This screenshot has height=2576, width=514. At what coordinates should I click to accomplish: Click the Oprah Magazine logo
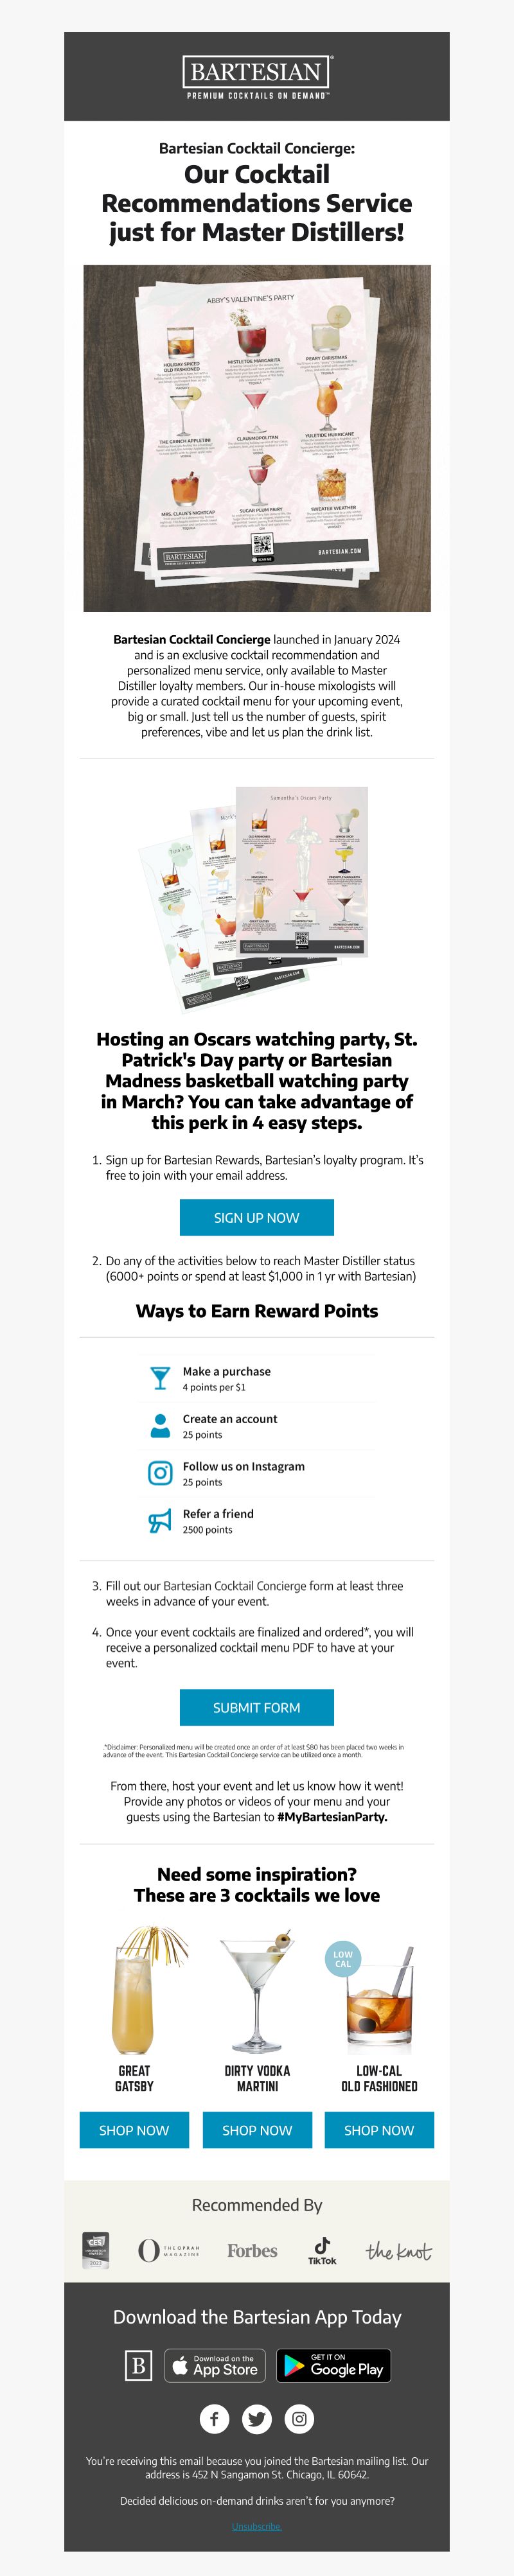pyautogui.click(x=169, y=2251)
